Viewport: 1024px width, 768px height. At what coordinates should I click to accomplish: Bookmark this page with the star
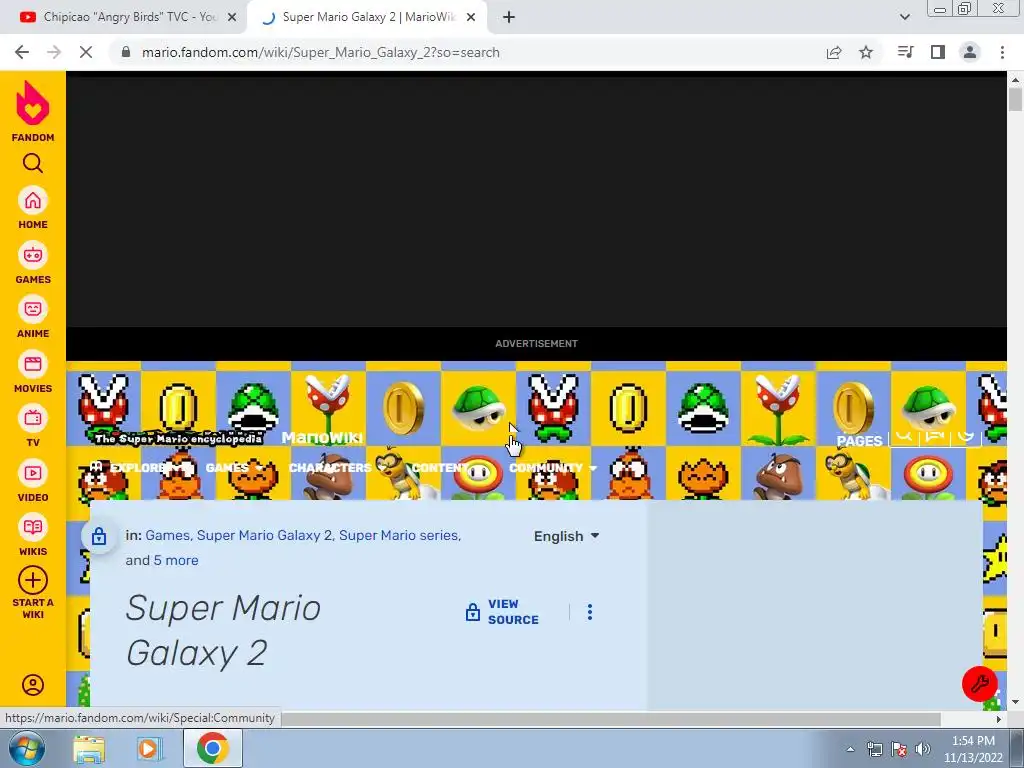866,52
